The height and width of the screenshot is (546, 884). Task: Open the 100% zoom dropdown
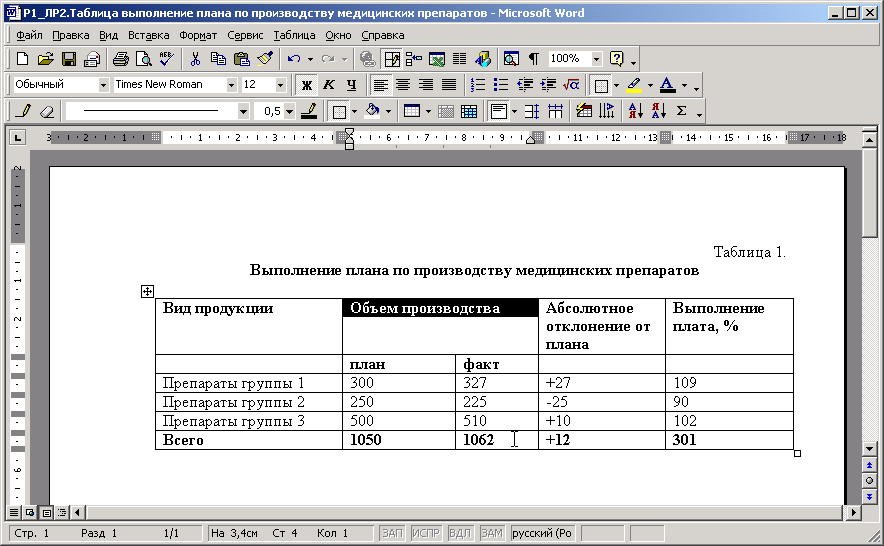coord(596,59)
